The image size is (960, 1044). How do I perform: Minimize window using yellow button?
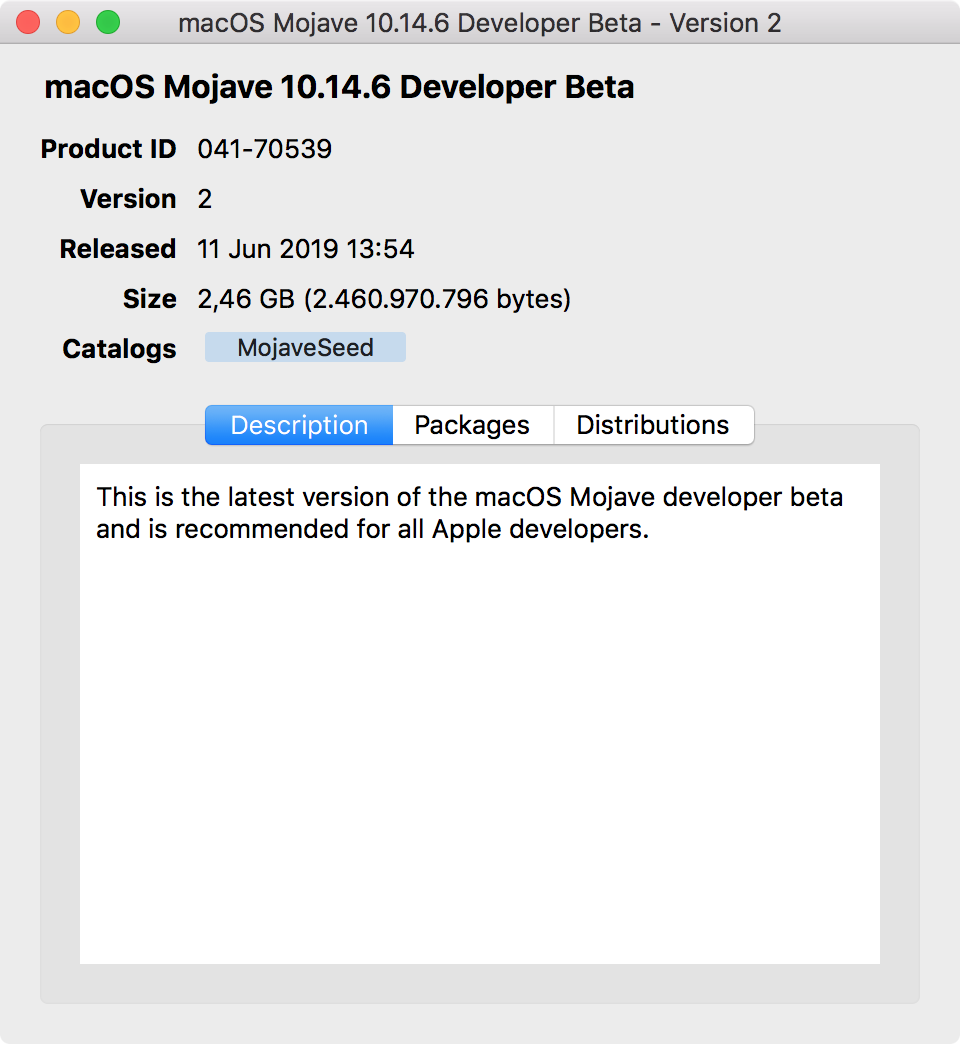click(68, 22)
